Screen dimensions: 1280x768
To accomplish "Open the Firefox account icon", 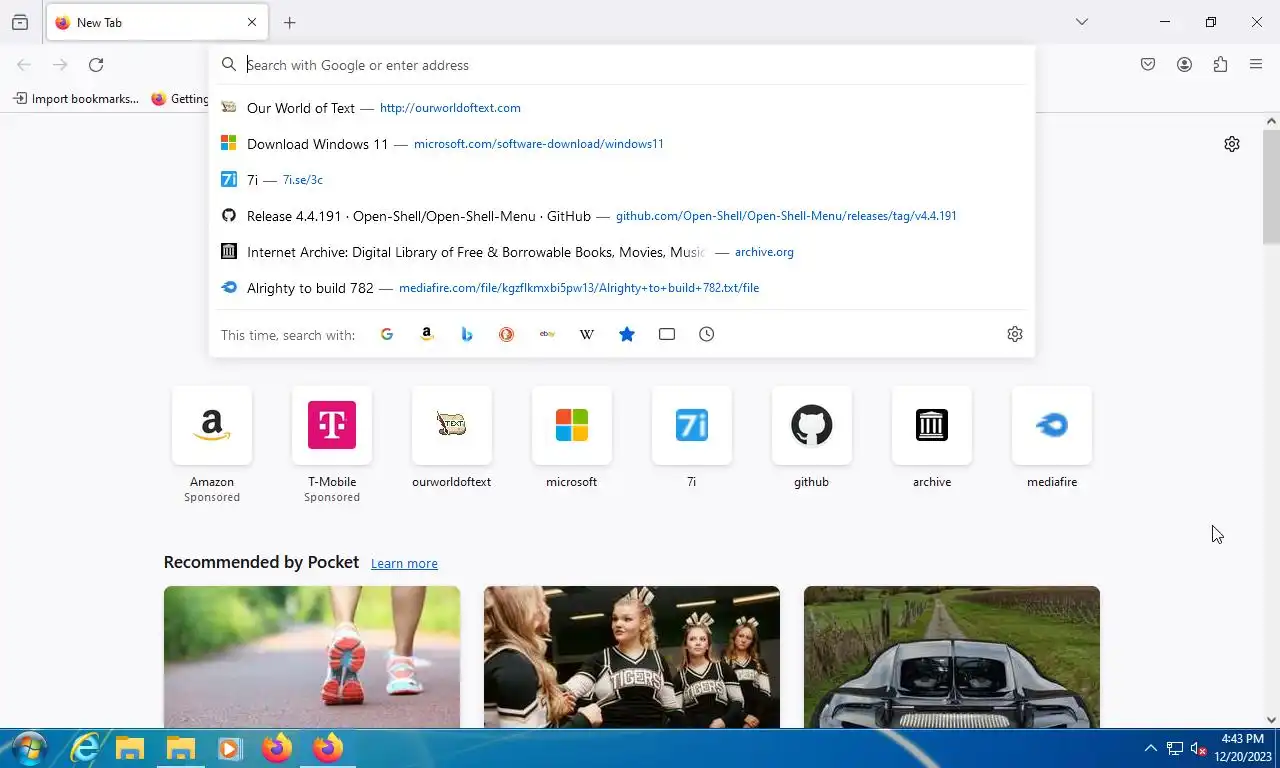I will 1184,65.
